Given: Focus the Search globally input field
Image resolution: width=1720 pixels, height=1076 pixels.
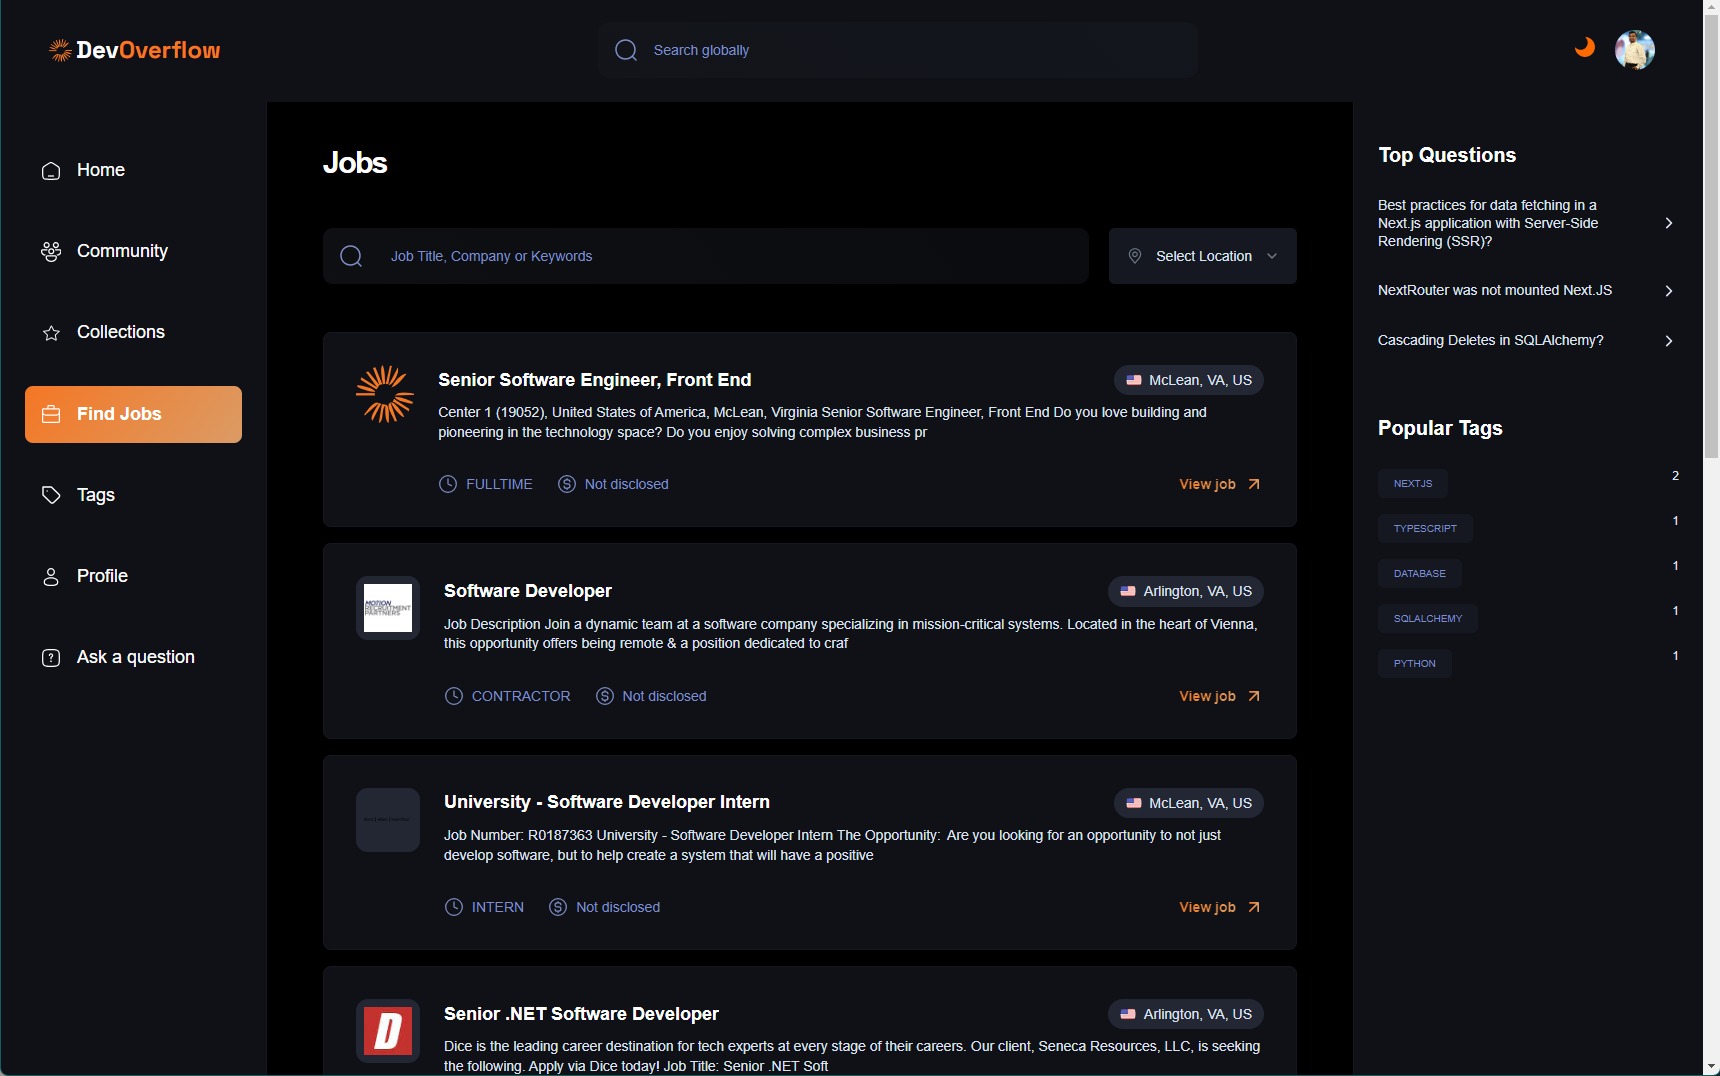Looking at the screenshot, I should tap(898, 50).
